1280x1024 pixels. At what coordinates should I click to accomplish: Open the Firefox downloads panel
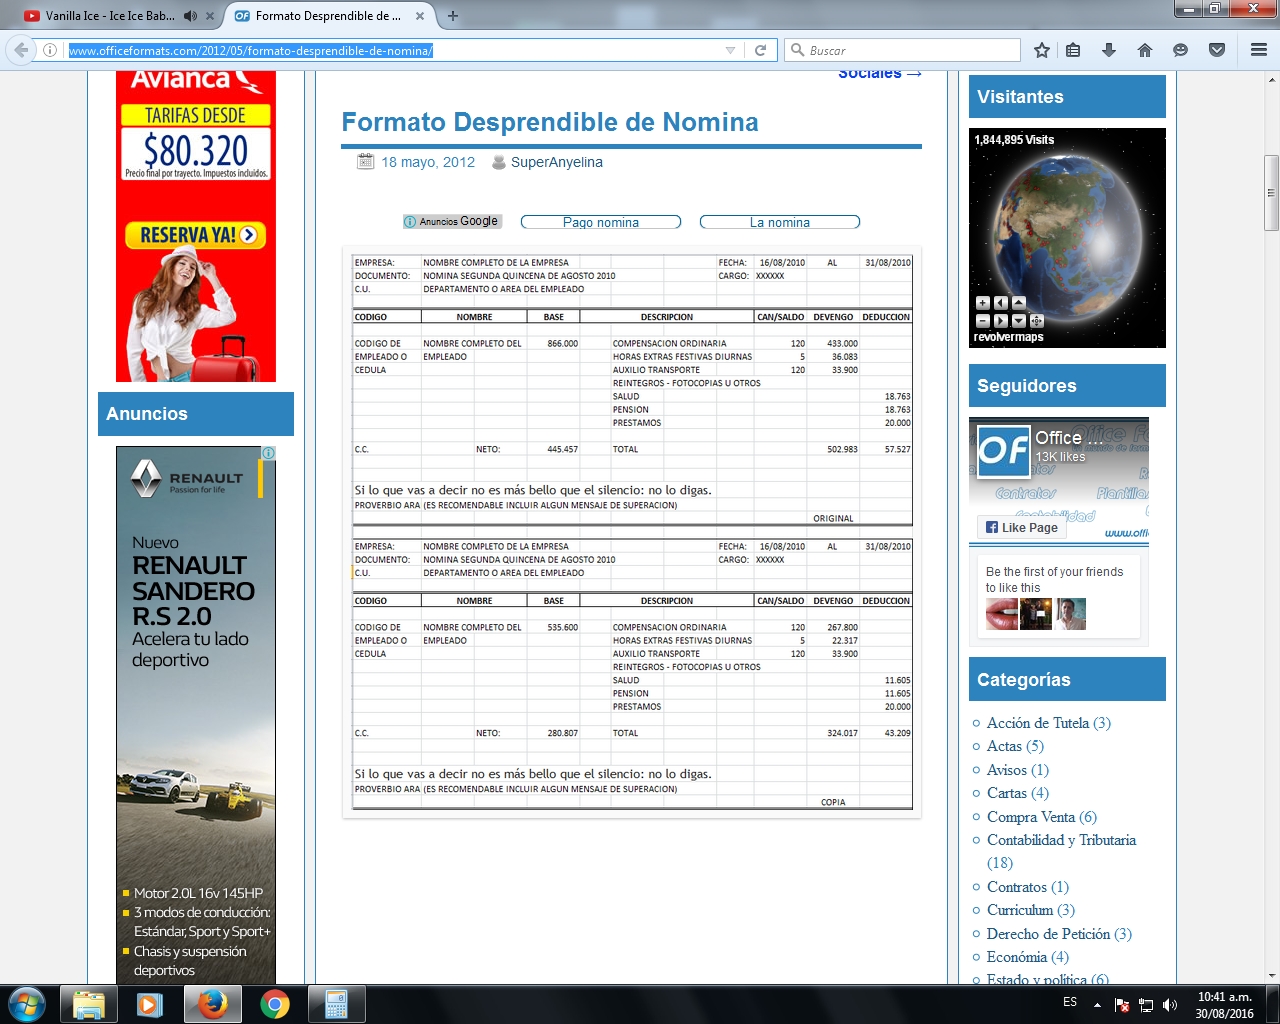click(x=1109, y=49)
